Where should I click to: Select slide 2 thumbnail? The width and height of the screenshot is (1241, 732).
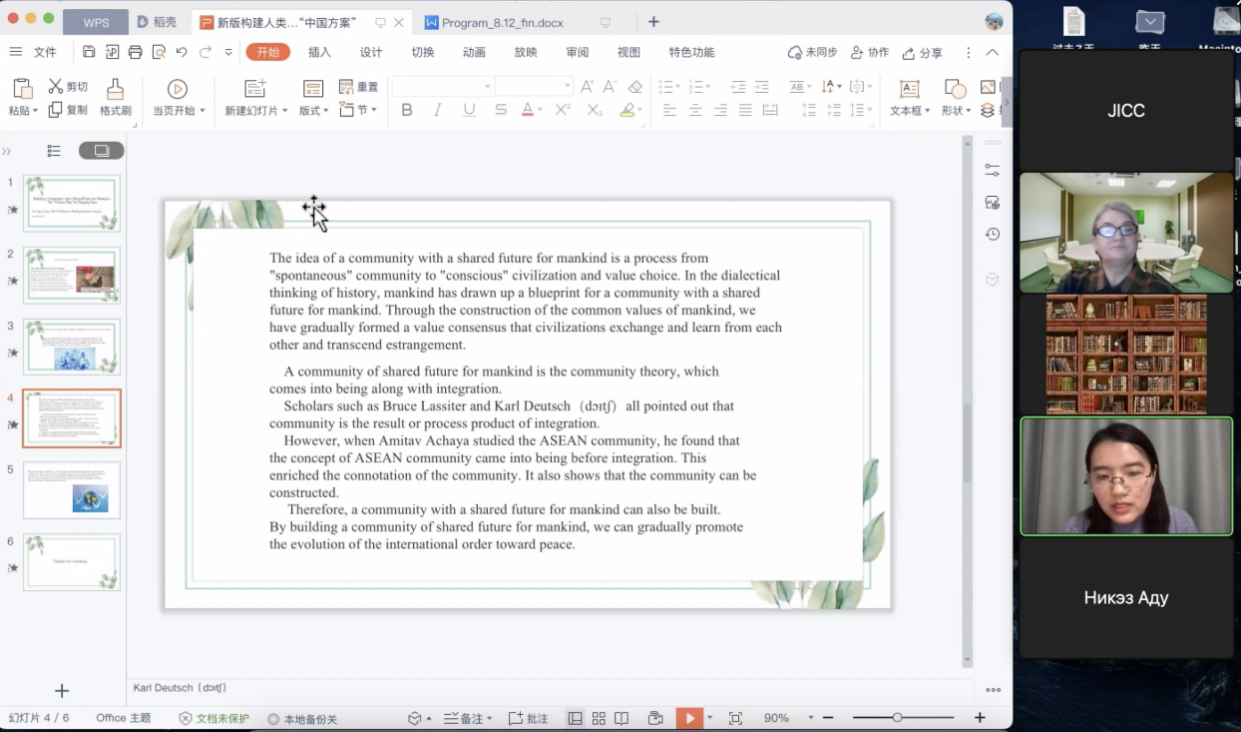pyautogui.click(x=71, y=275)
